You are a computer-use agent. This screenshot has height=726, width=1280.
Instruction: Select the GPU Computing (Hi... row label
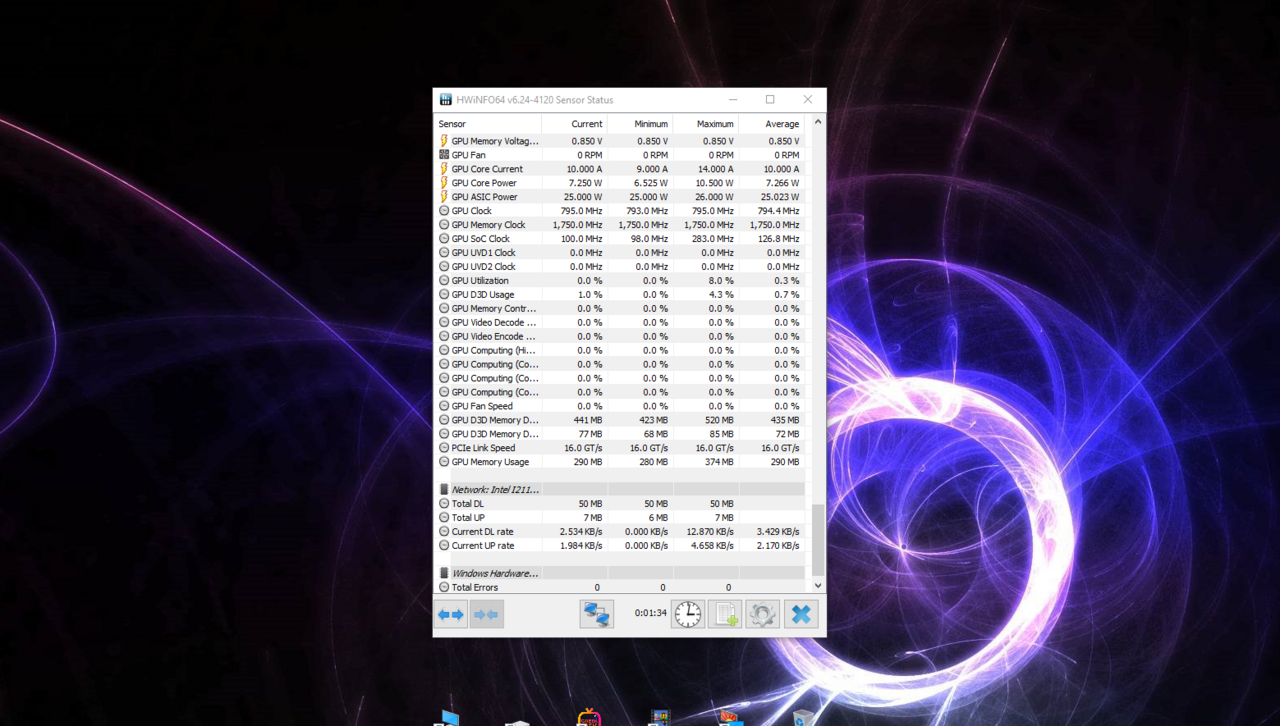(x=494, y=351)
